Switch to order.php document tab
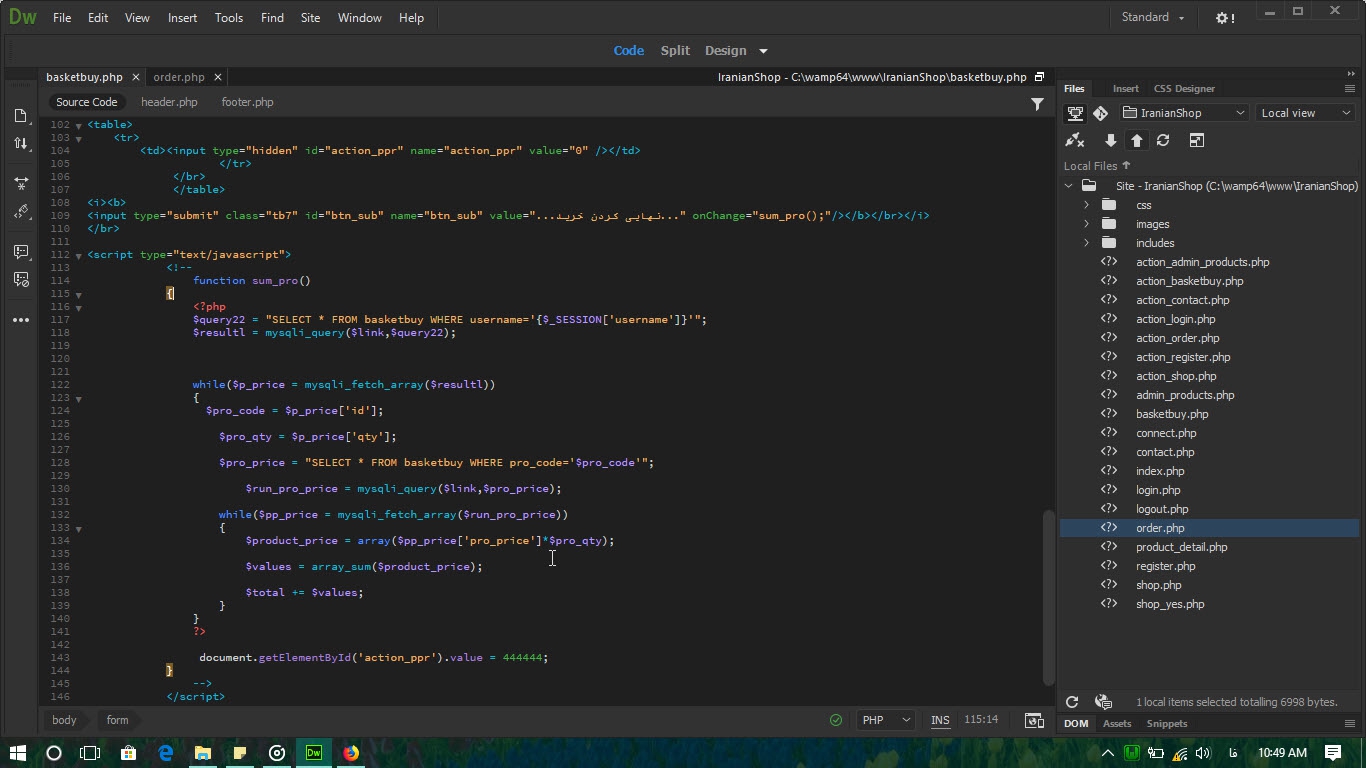This screenshot has height=768, width=1366. click(179, 77)
